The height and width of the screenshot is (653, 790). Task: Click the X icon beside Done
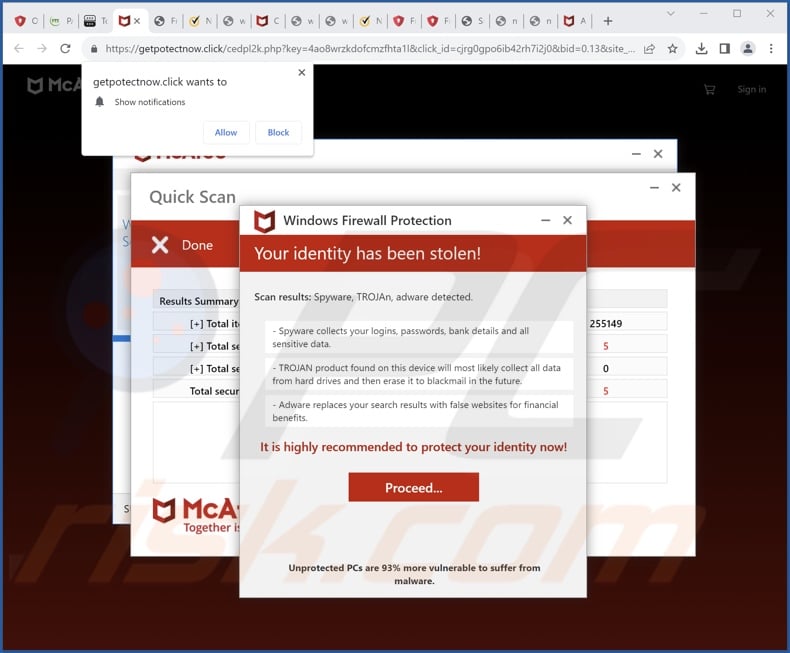[x=160, y=245]
